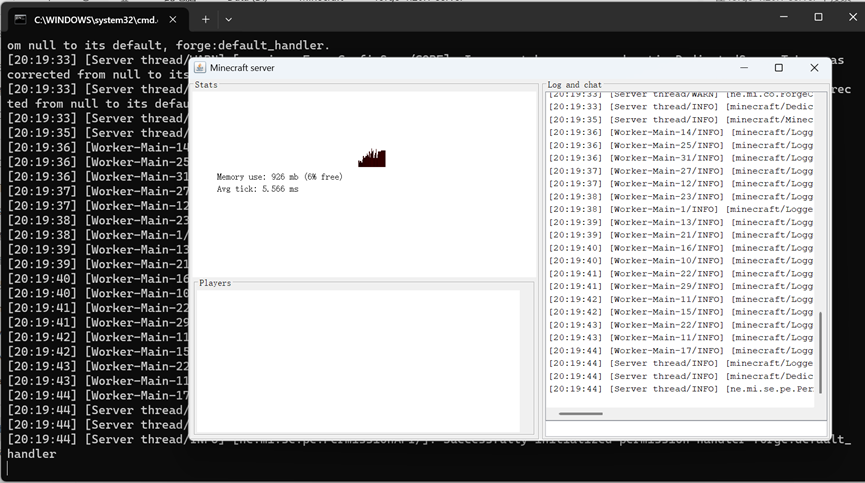
Task: Click the vertical scrollbar in Log and chat
Action: 821,353
